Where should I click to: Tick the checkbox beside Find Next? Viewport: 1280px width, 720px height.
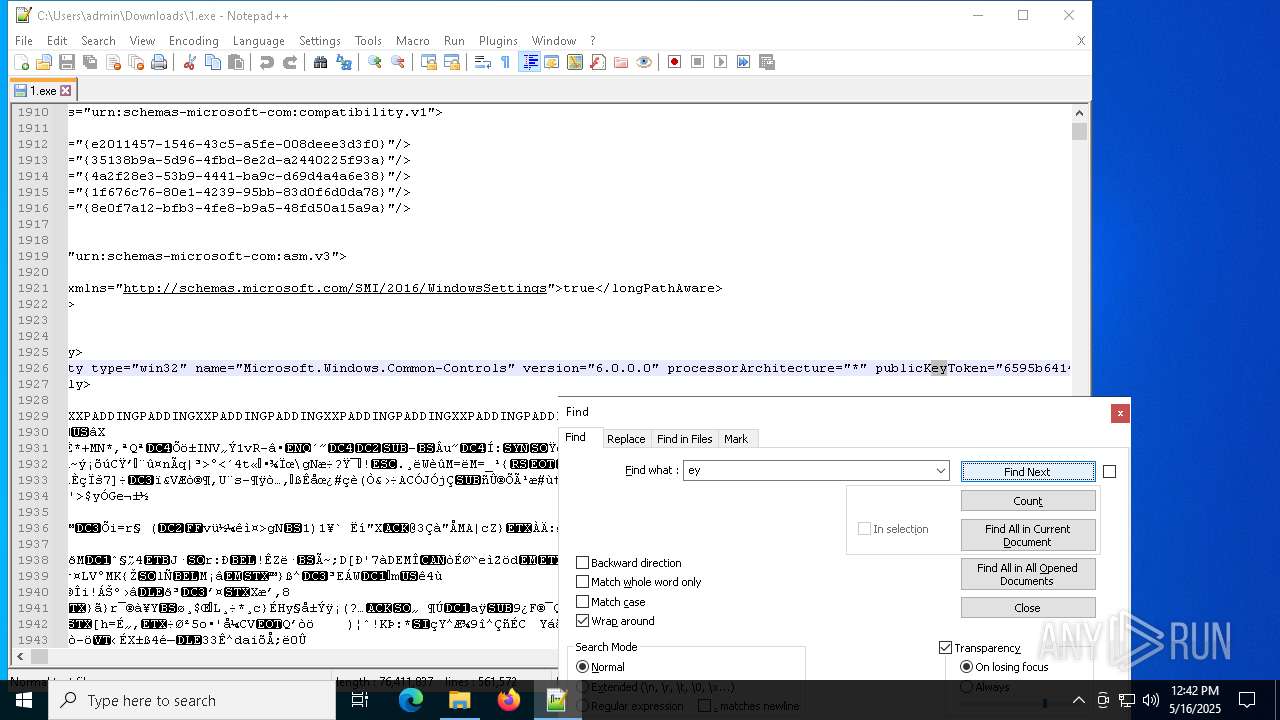[x=1109, y=472]
